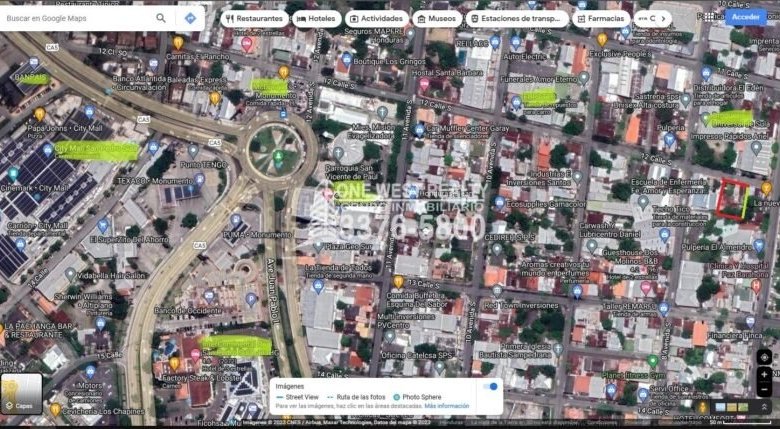Select the Museos category chip
The width and height of the screenshot is (780, 429).
coord(437,18)
